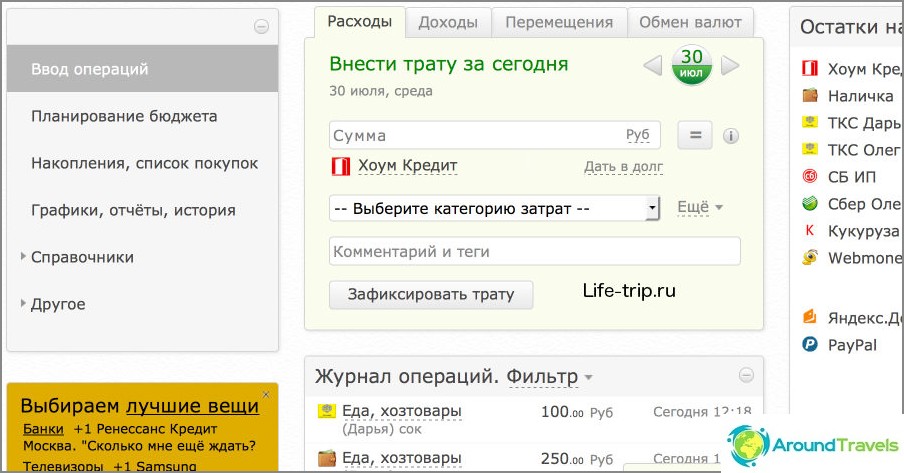Click Хоум Кредит icon in balances list
The width and height of the screenshot is (904, 473).
pos(810,68)
